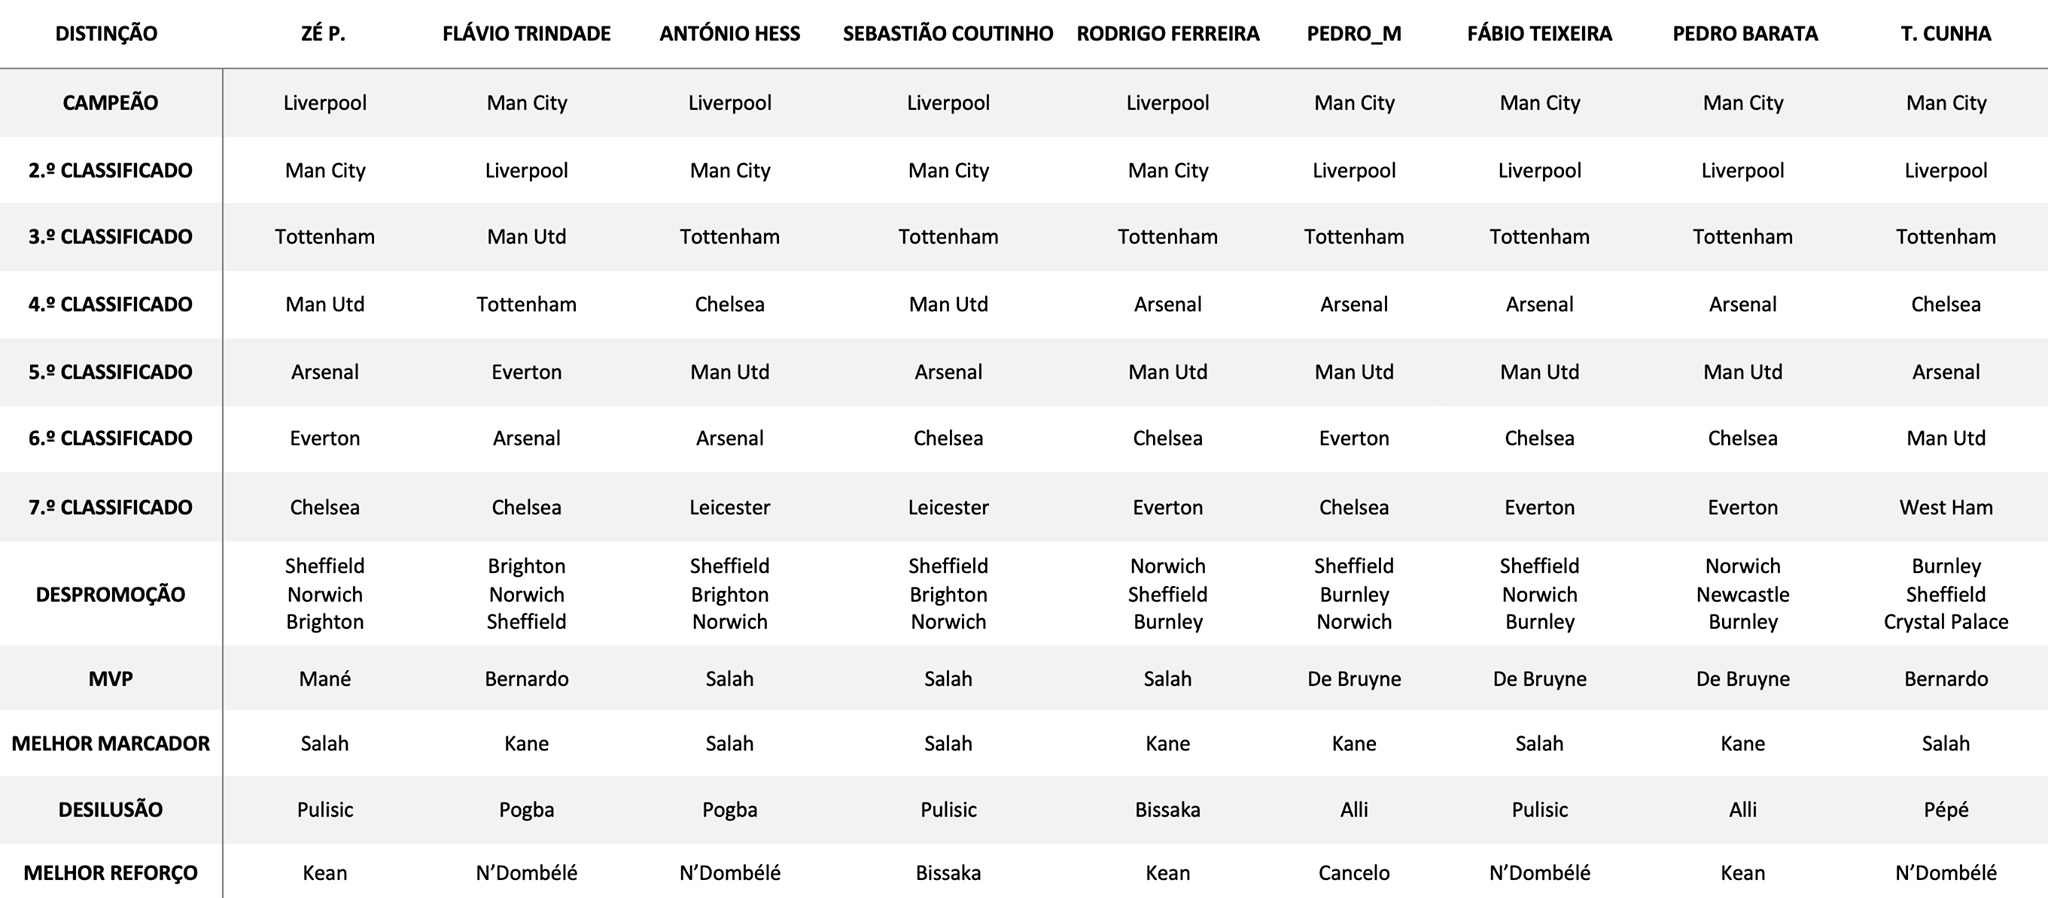Select FÁBIO TEIXEIRA's CAMPEÃO cell
This screenshot has height=898, width=2048.
coord(1539,103)
